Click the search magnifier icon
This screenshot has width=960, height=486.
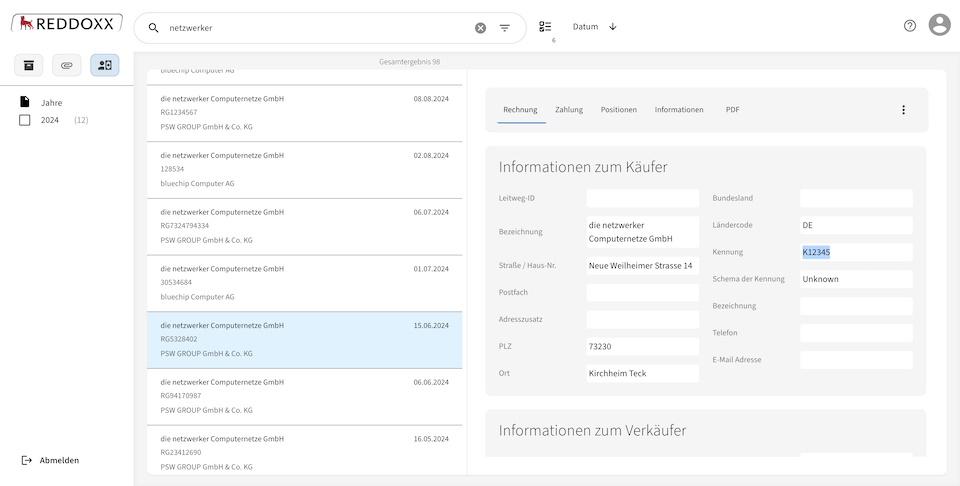(154, 28)
